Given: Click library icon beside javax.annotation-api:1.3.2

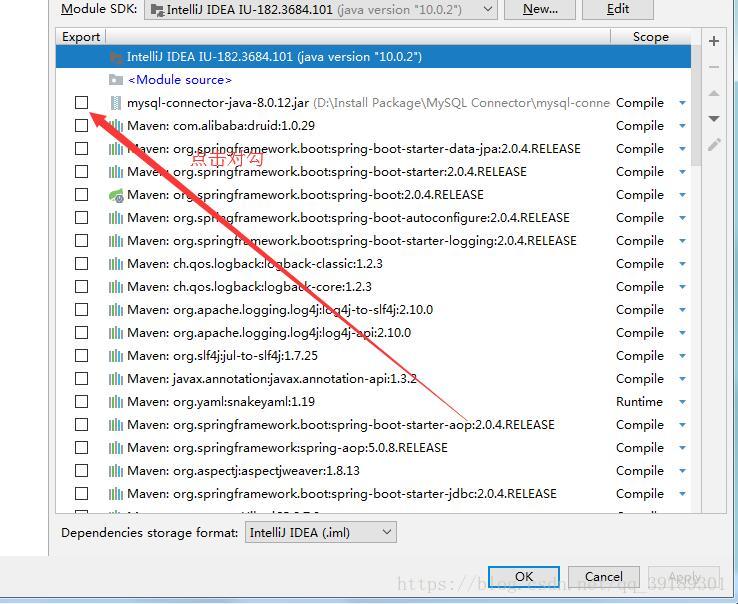Looking at the screenshot, I should tap(116, 379).
